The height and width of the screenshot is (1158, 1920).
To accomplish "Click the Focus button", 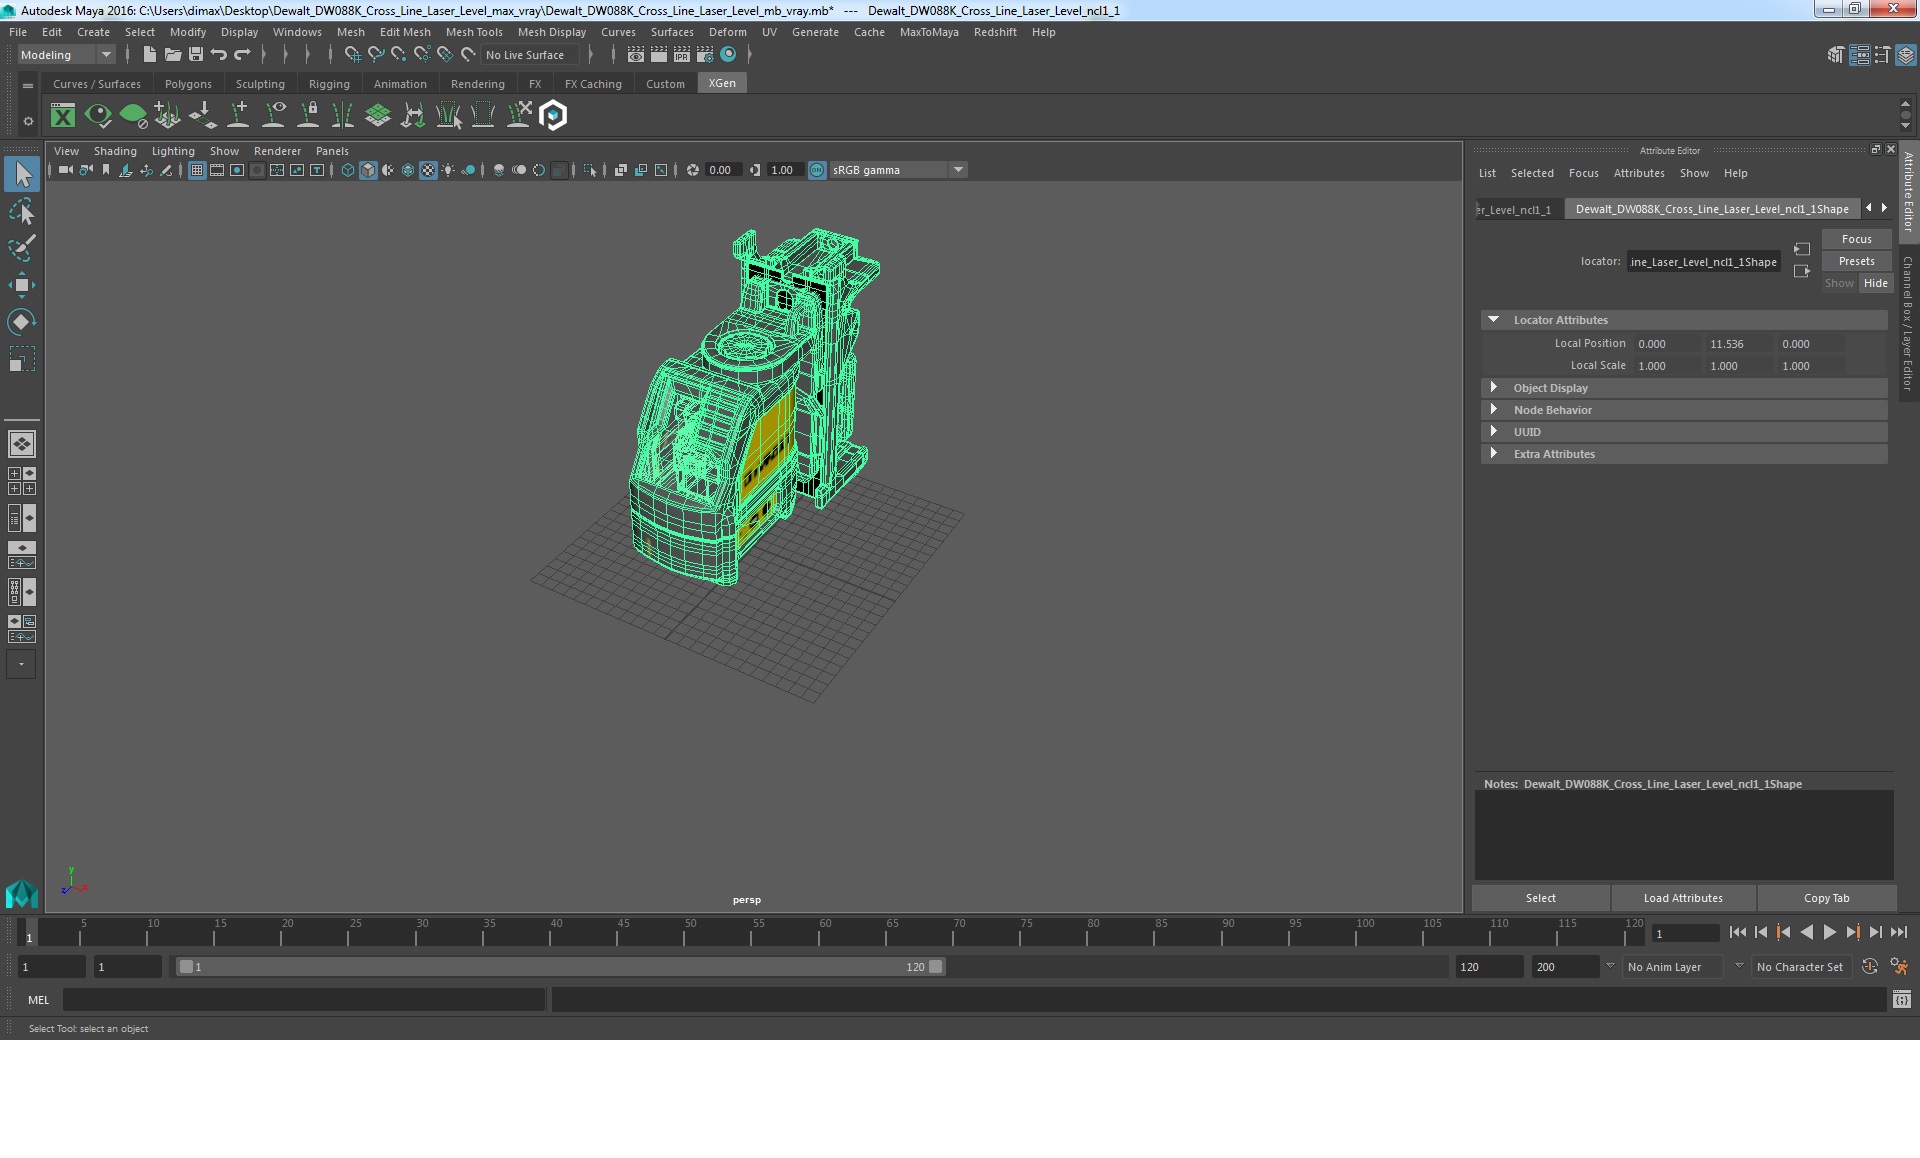I will (x=1856, y=239).
